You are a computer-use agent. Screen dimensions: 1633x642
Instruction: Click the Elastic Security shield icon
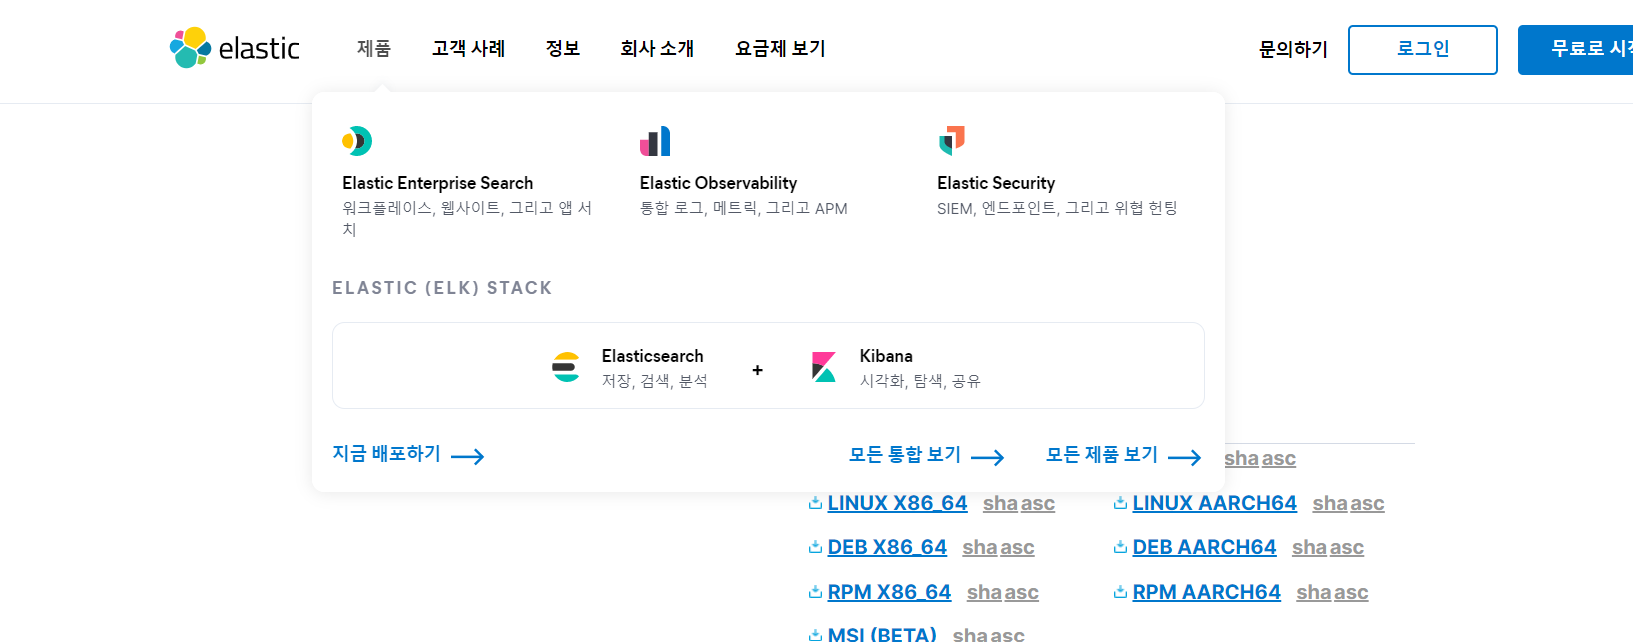click(952, 140)
